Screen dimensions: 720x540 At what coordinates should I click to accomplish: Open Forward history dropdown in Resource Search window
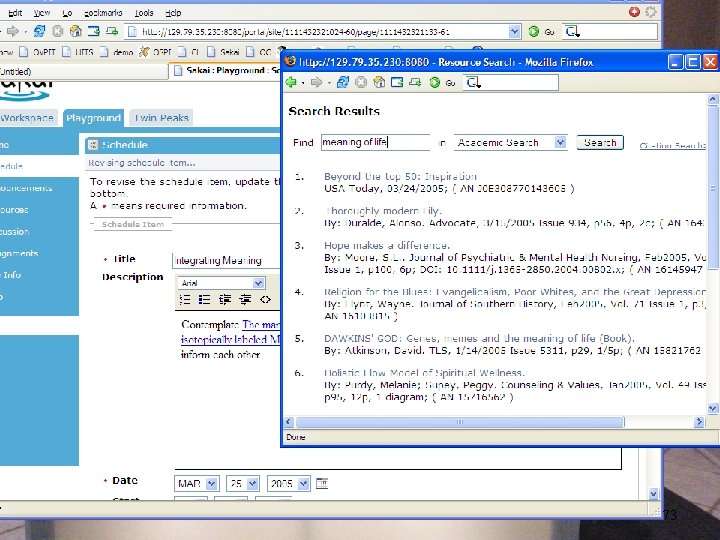[329, 83]
